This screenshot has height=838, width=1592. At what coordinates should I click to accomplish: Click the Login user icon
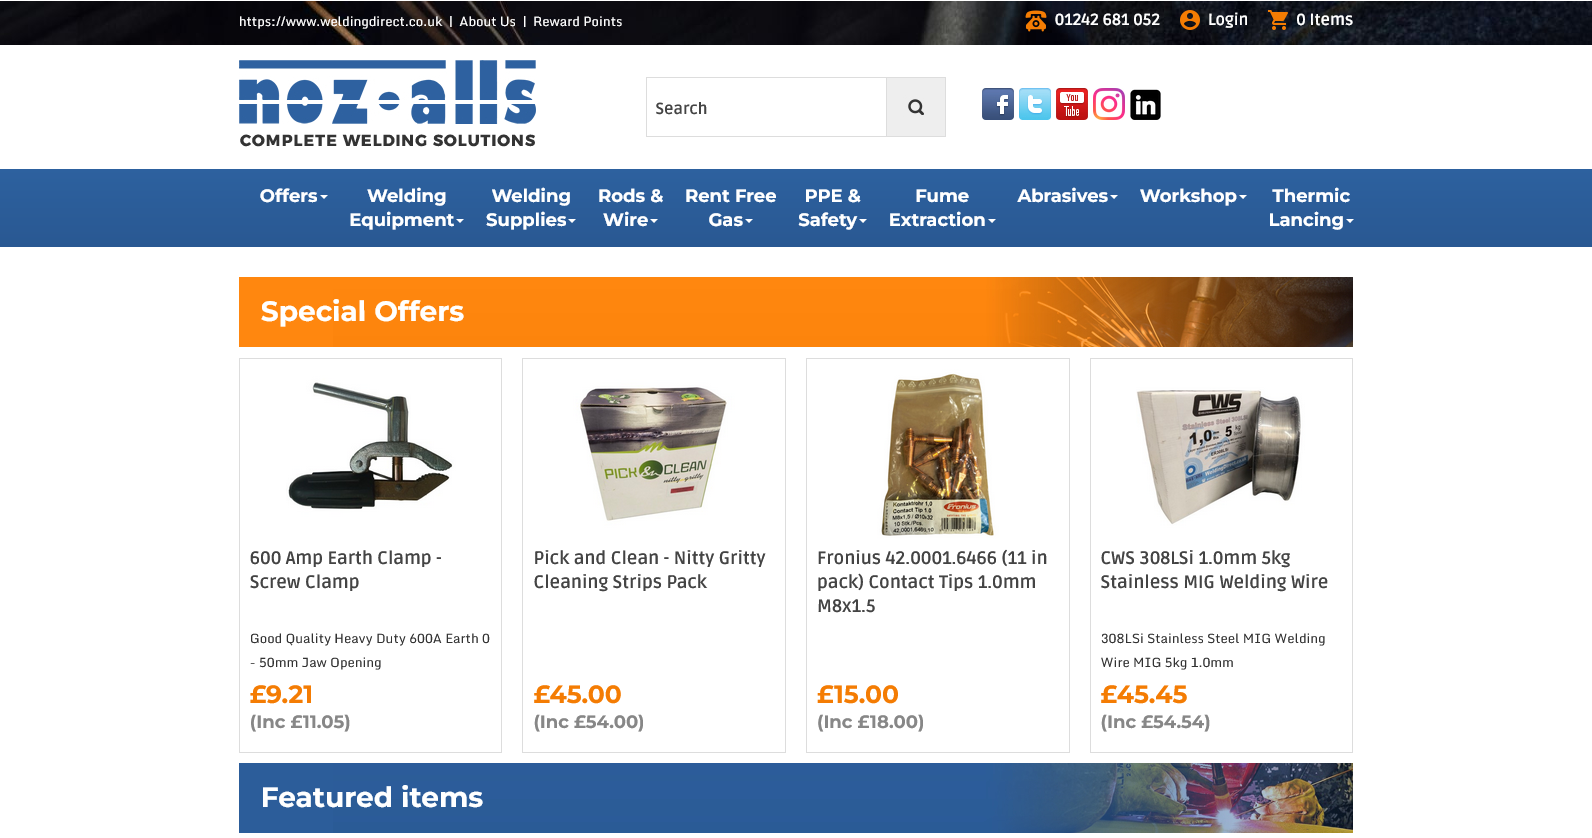pyautogui.click(x=1190, y=20)
